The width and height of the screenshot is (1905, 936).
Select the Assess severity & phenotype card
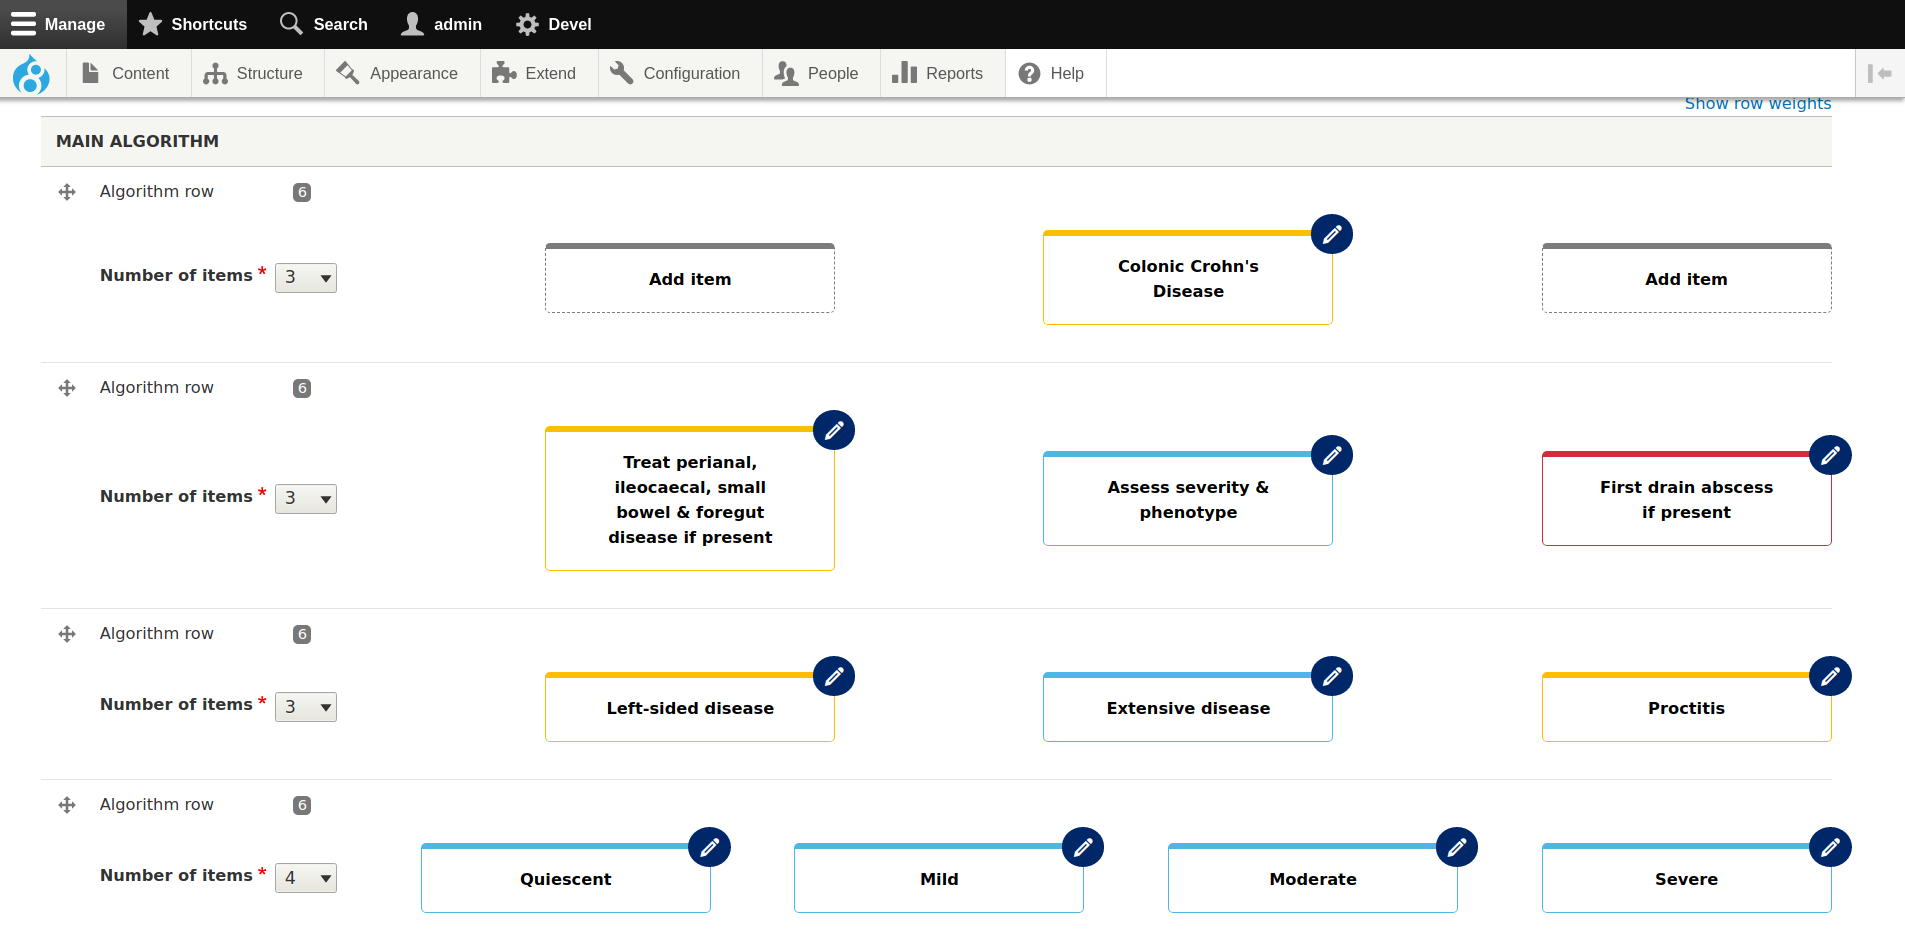click(x=1188, y=499)
